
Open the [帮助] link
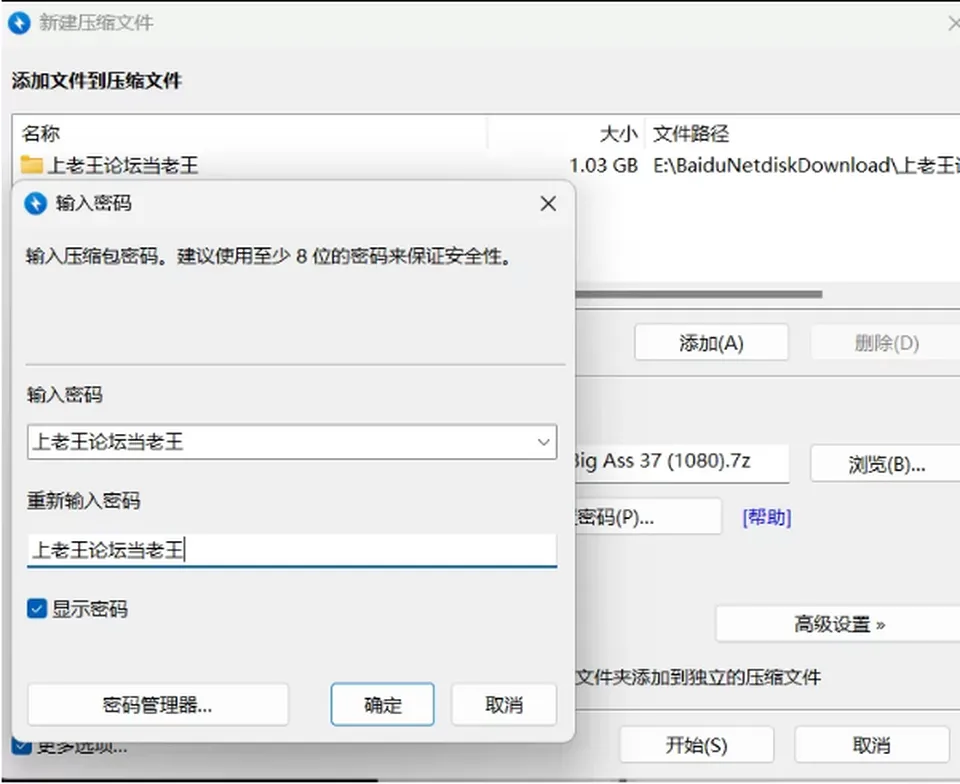point(767,518)
